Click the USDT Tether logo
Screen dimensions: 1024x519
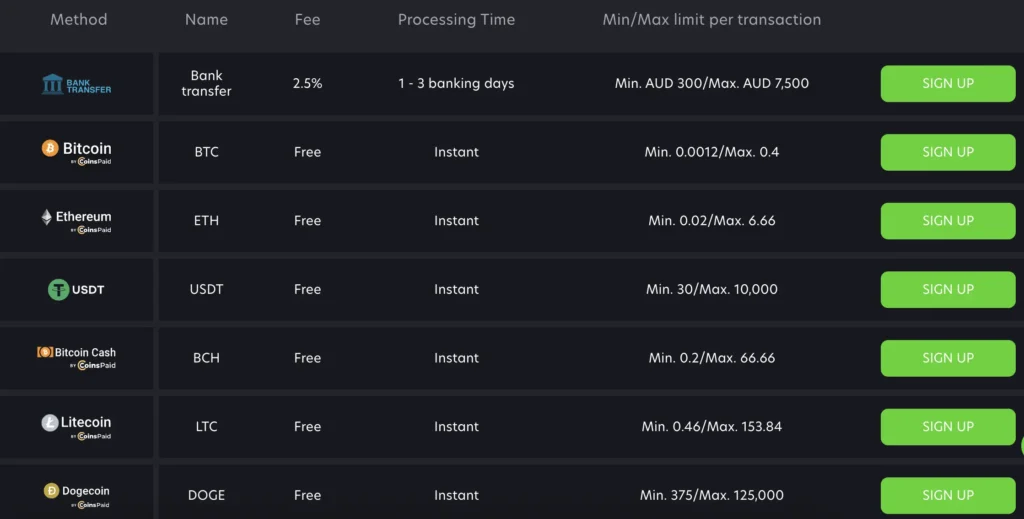pyautogui.click(x=76, y=290)
